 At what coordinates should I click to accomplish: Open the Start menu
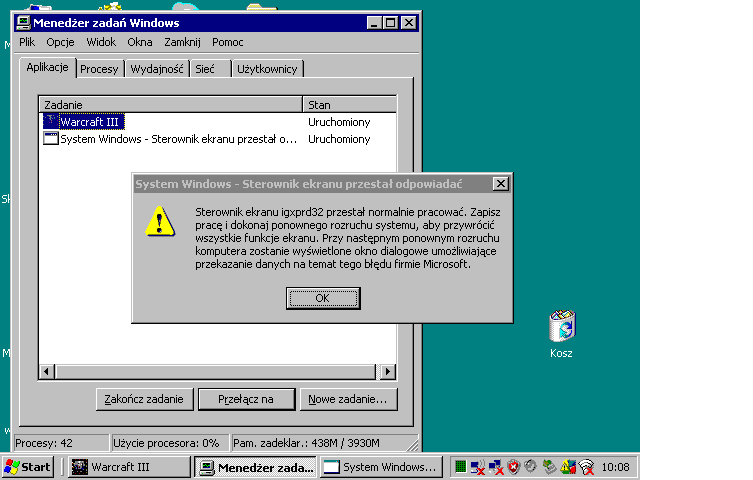28,467
